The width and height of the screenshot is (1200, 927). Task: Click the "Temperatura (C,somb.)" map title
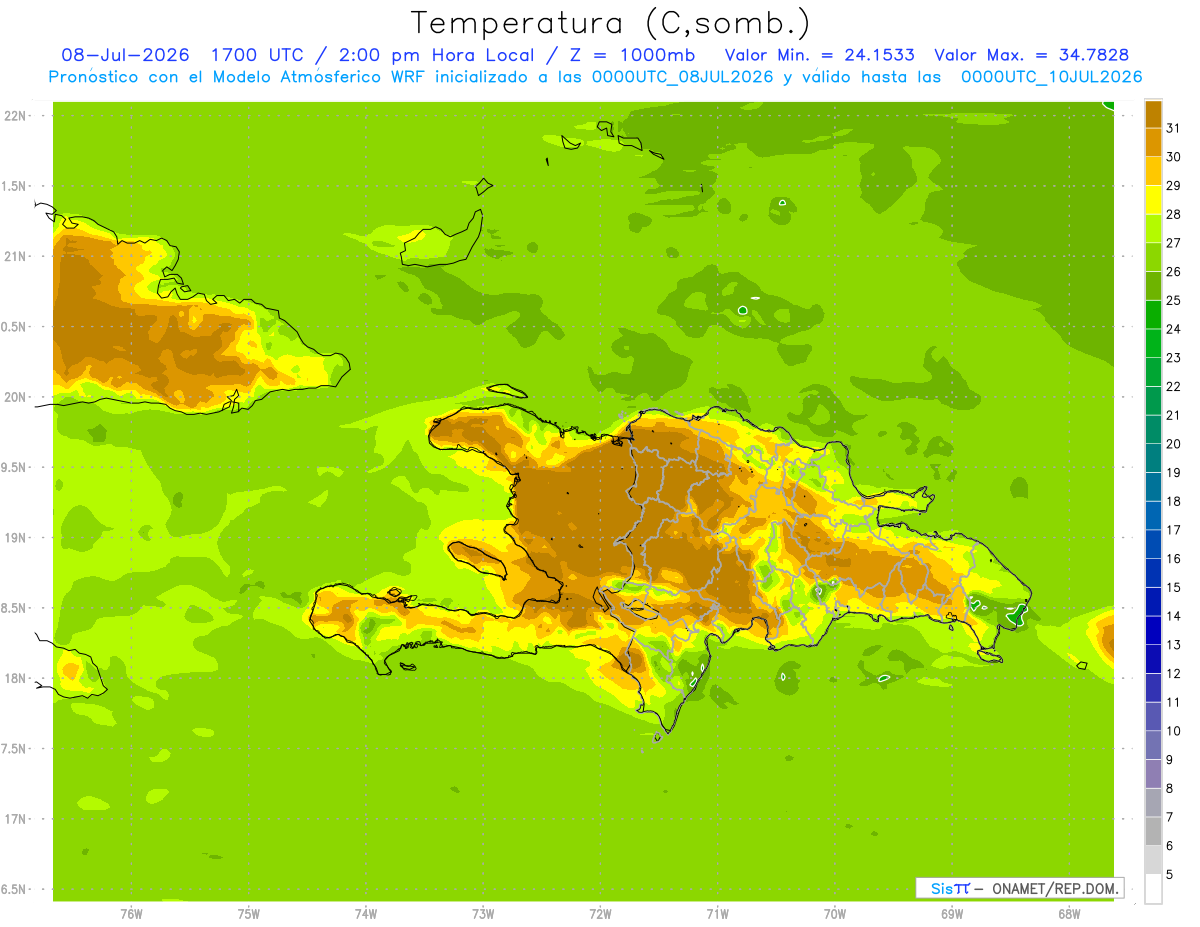[x=611, y=23]
